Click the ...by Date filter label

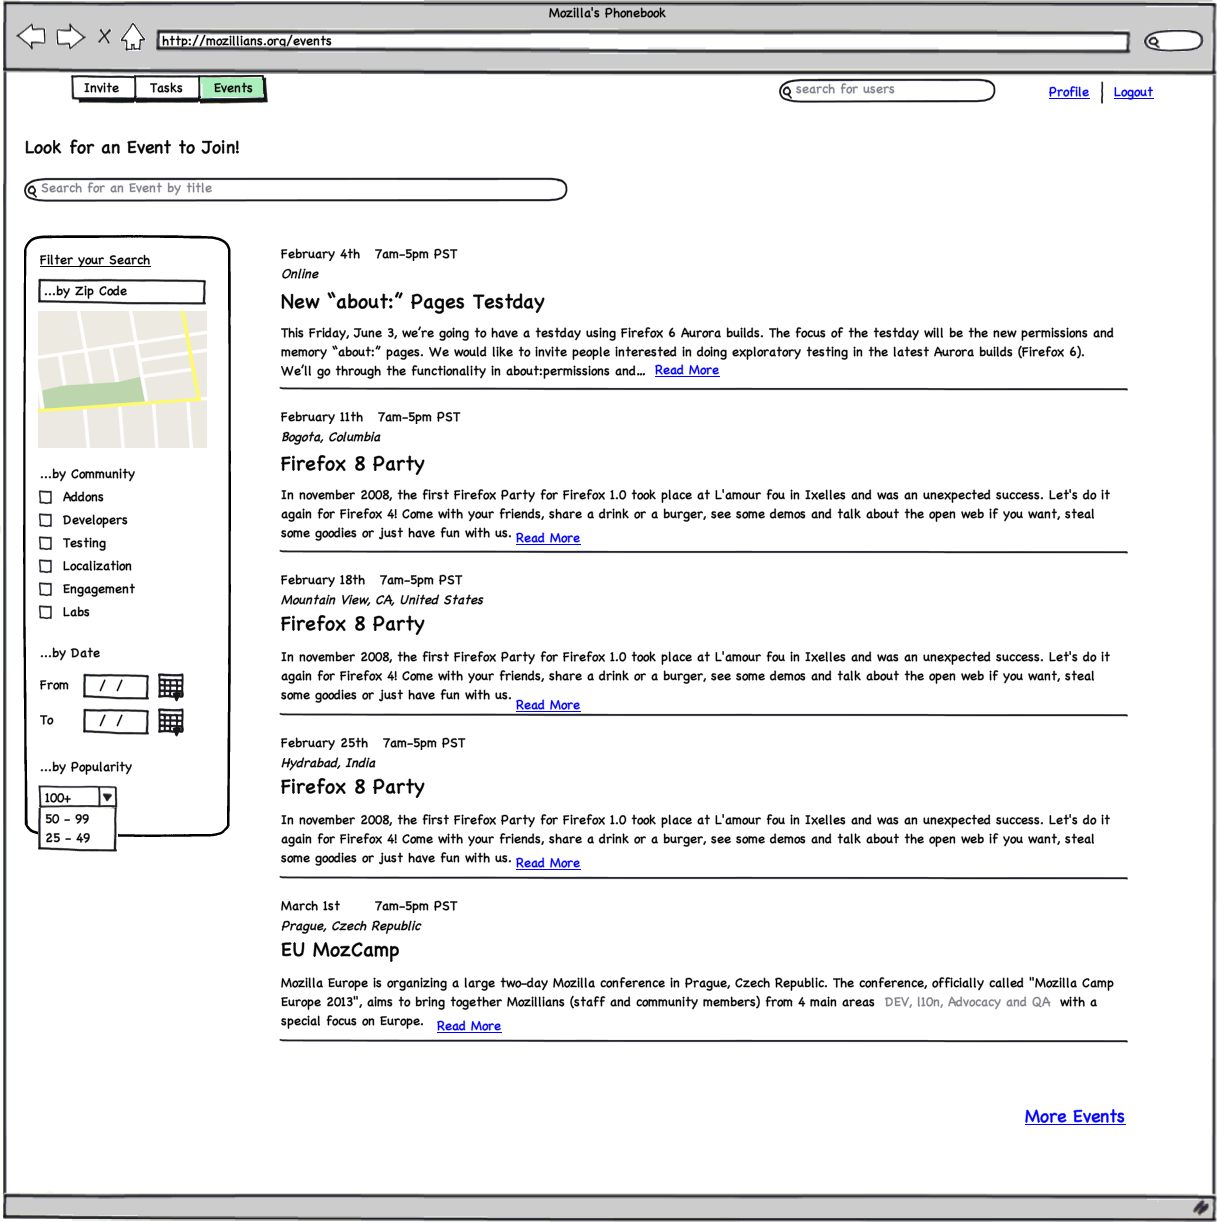click(x=70, y=653)
